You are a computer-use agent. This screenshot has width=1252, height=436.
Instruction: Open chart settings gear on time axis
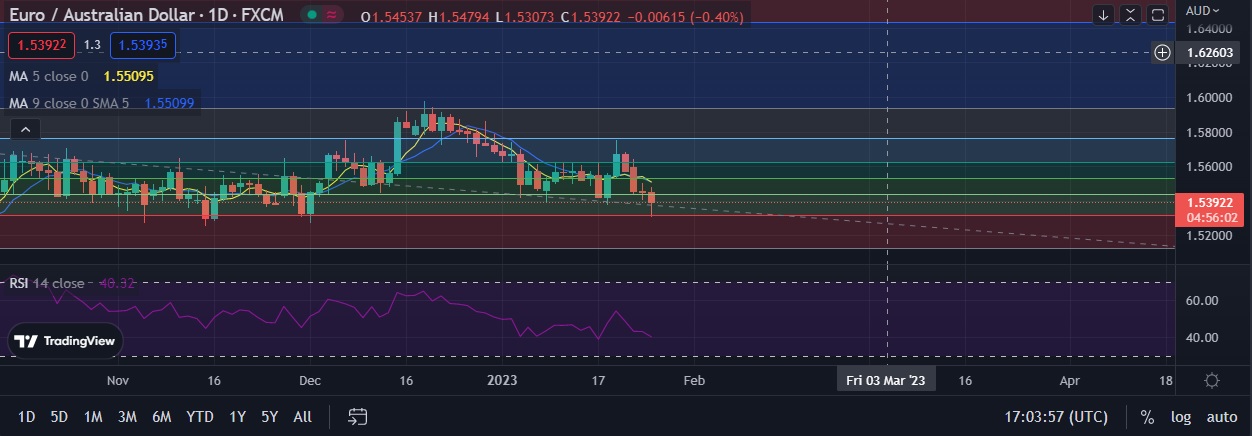[x=1211, y=380]
